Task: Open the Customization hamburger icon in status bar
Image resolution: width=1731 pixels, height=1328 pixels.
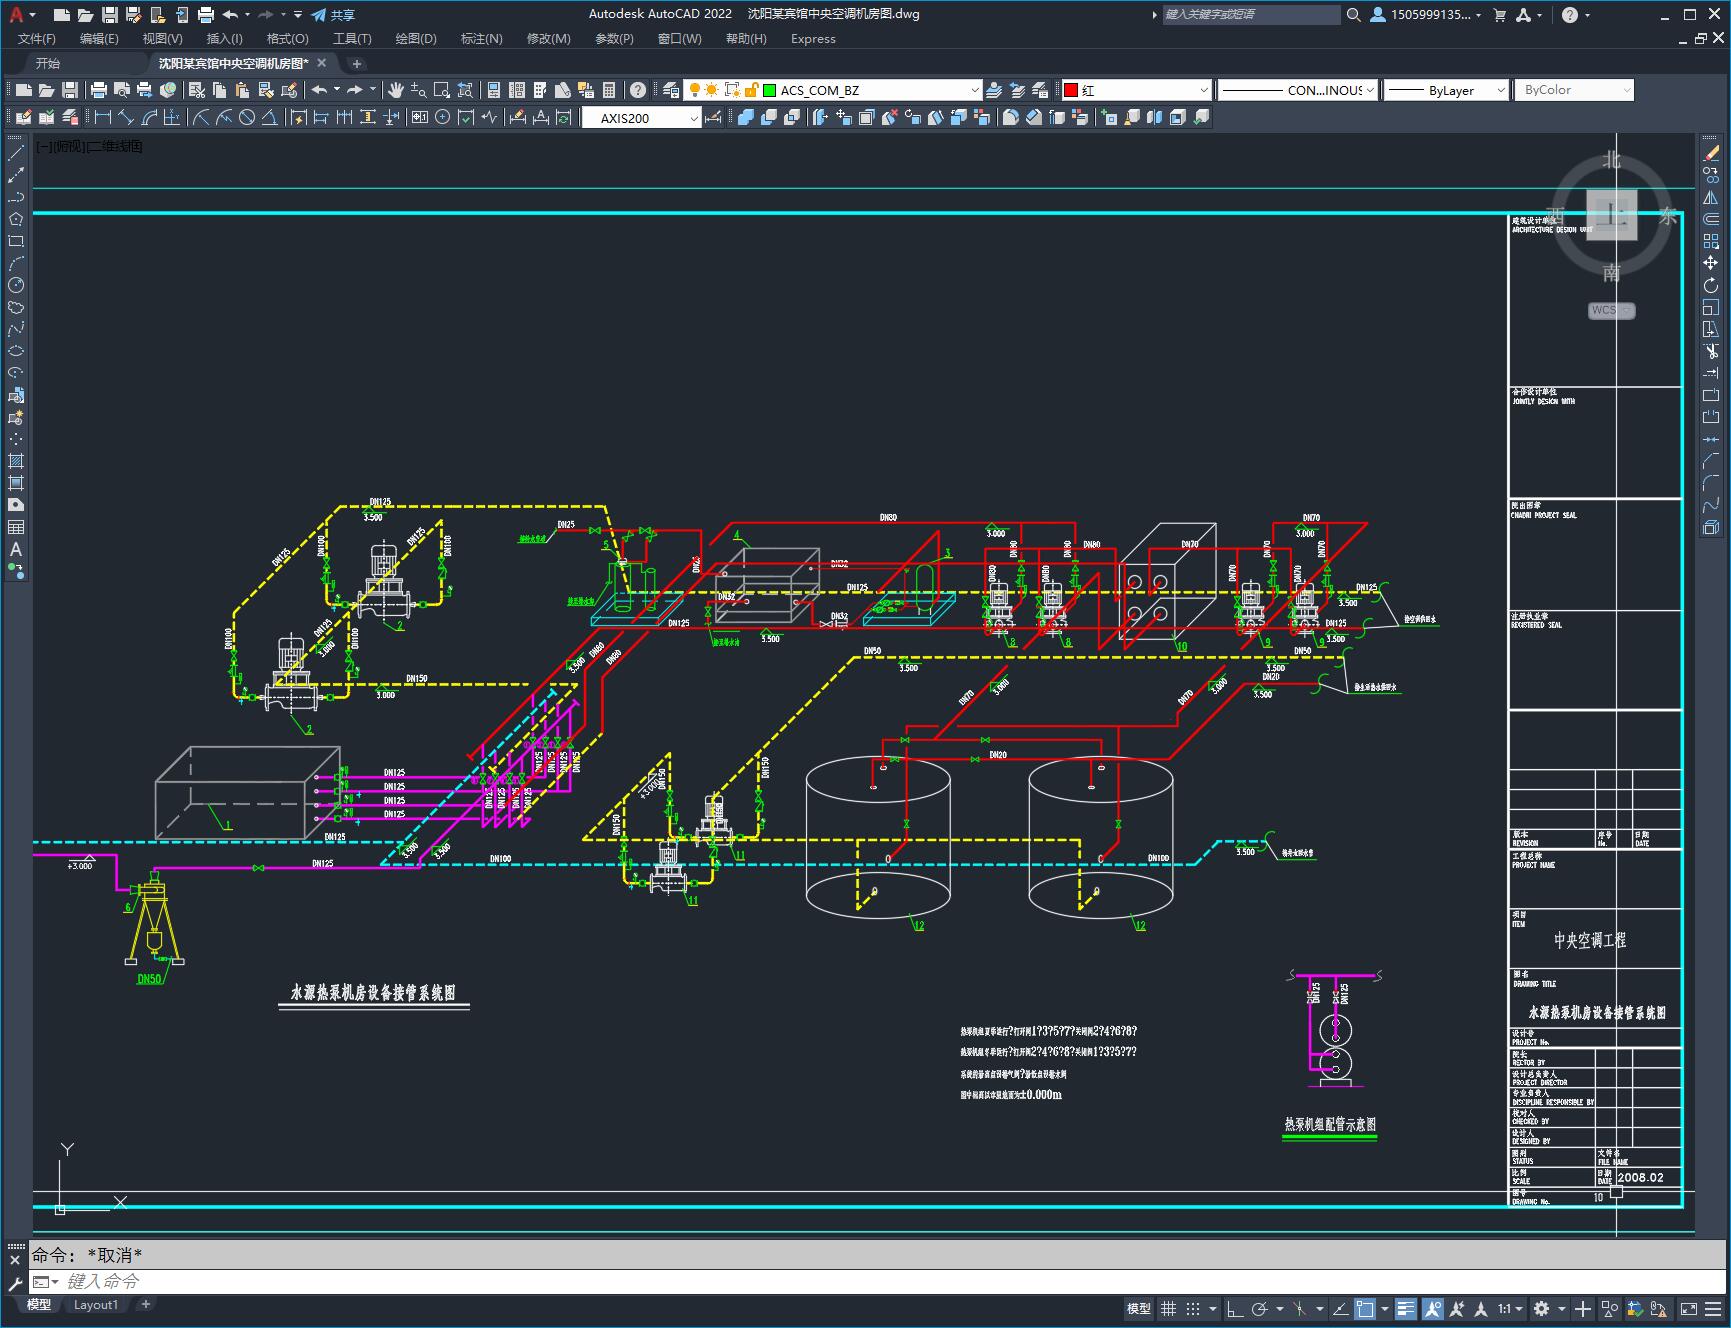Action: click(x=1712, y=1308)
